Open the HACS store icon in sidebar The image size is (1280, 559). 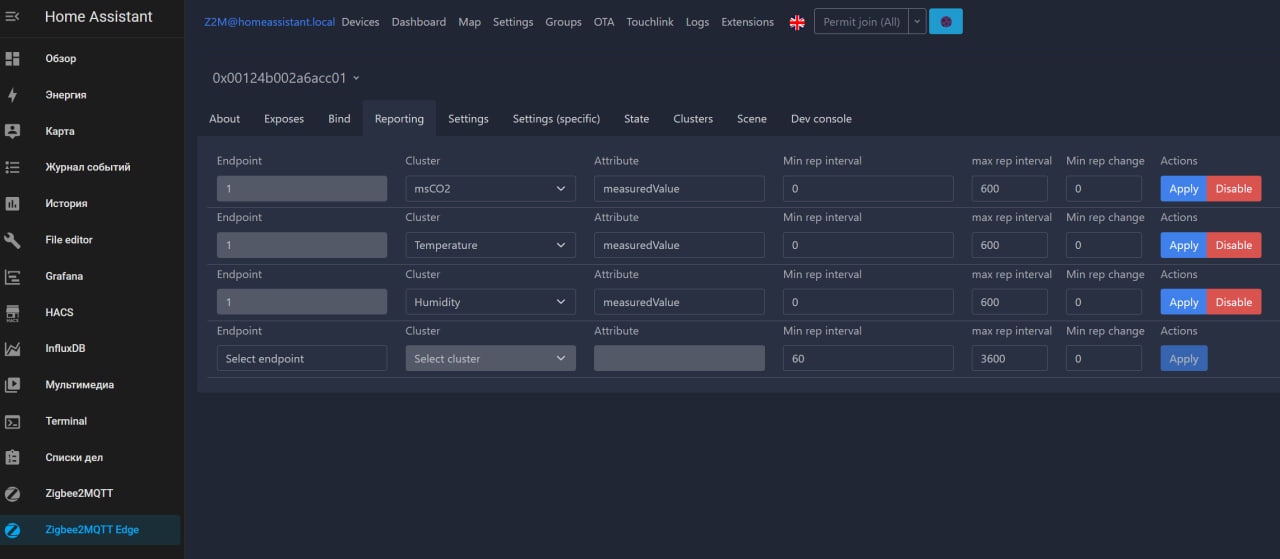(x=13, y=312)
